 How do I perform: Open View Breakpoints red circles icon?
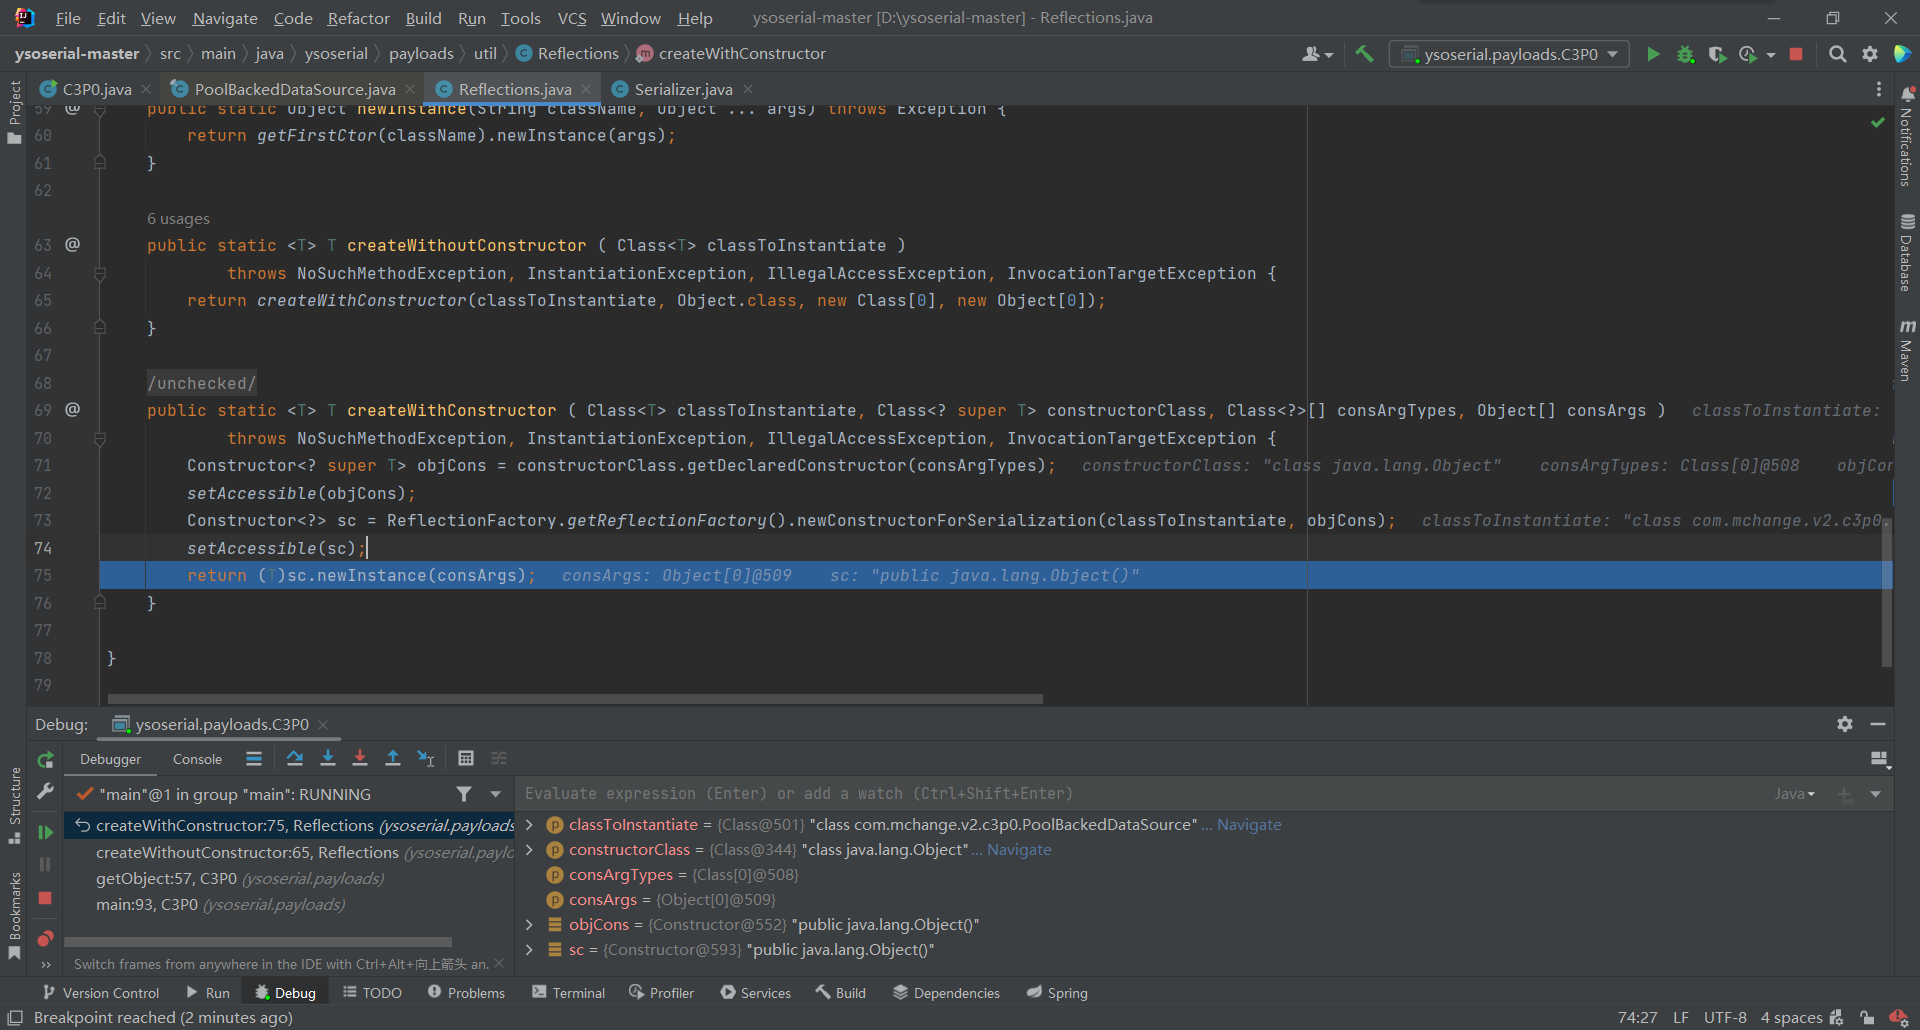(x=45, y=938)
